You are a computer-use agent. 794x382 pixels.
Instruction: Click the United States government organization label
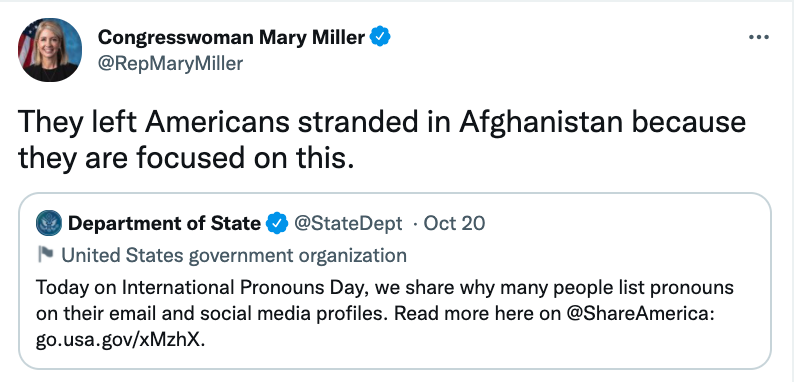coord(234,255)
